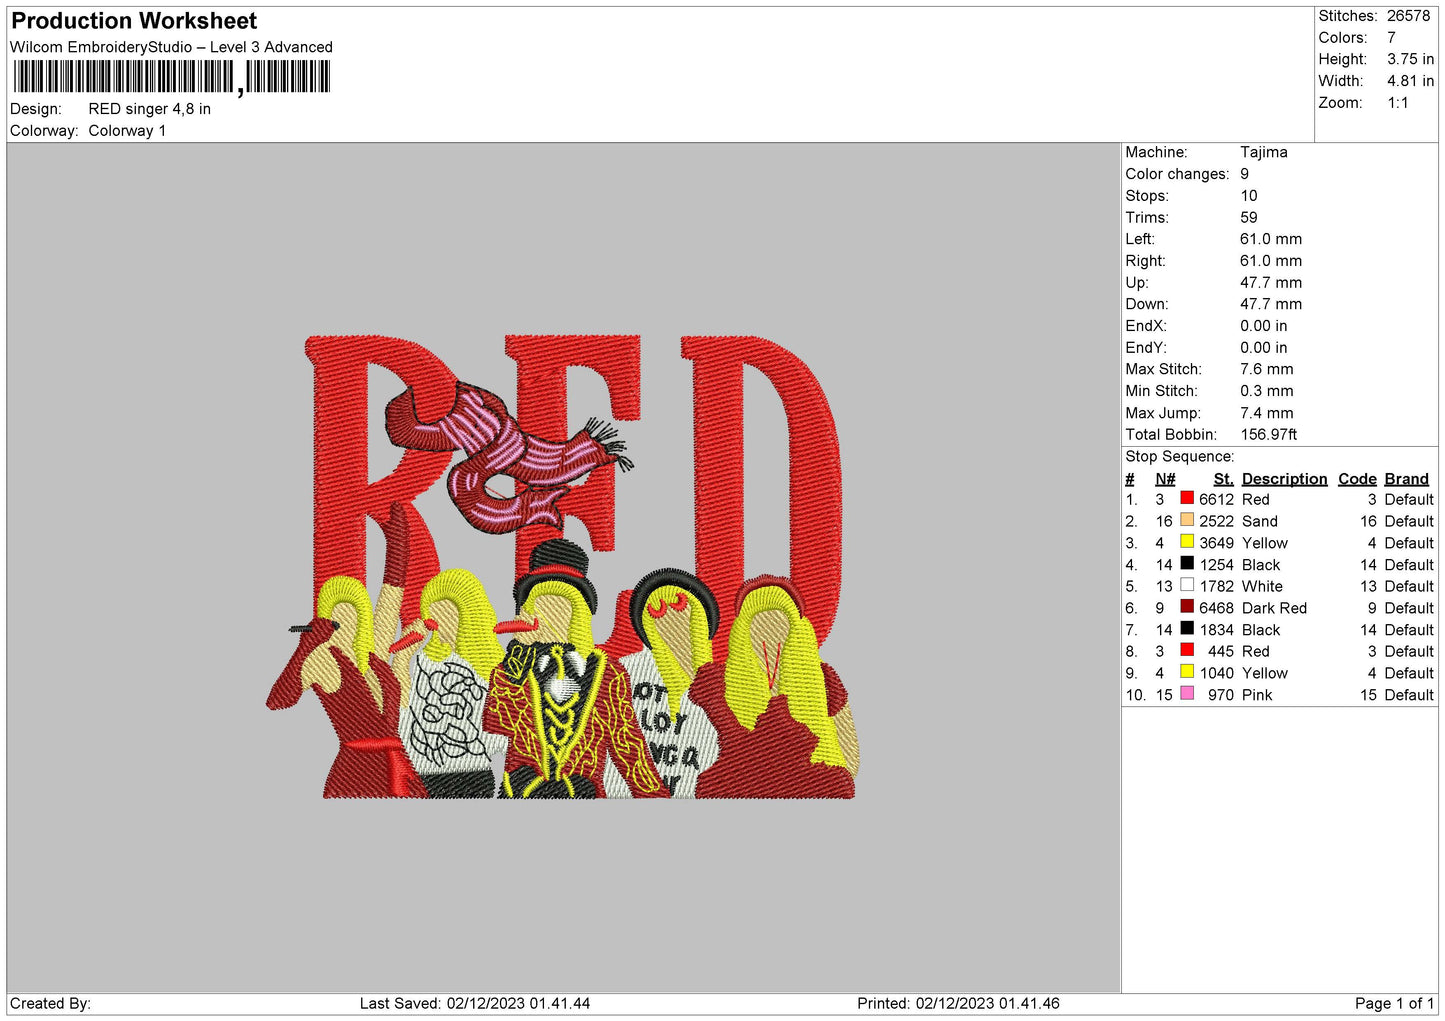
Task: Select the Zoom value "1:1"
Action: pos(1398,103)
